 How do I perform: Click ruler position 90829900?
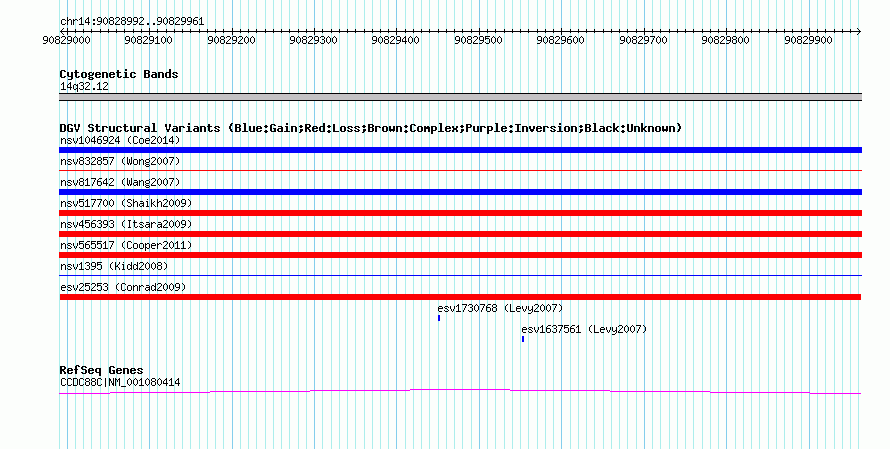(x=808, y=40)
